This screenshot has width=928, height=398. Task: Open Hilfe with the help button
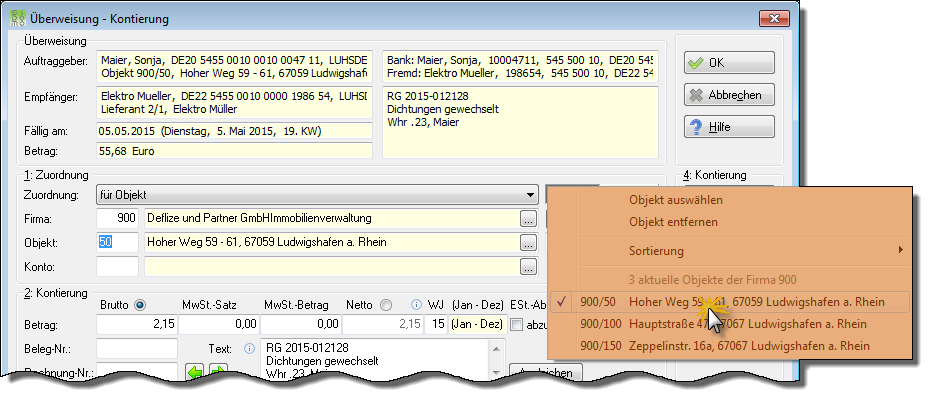(729, 127)
